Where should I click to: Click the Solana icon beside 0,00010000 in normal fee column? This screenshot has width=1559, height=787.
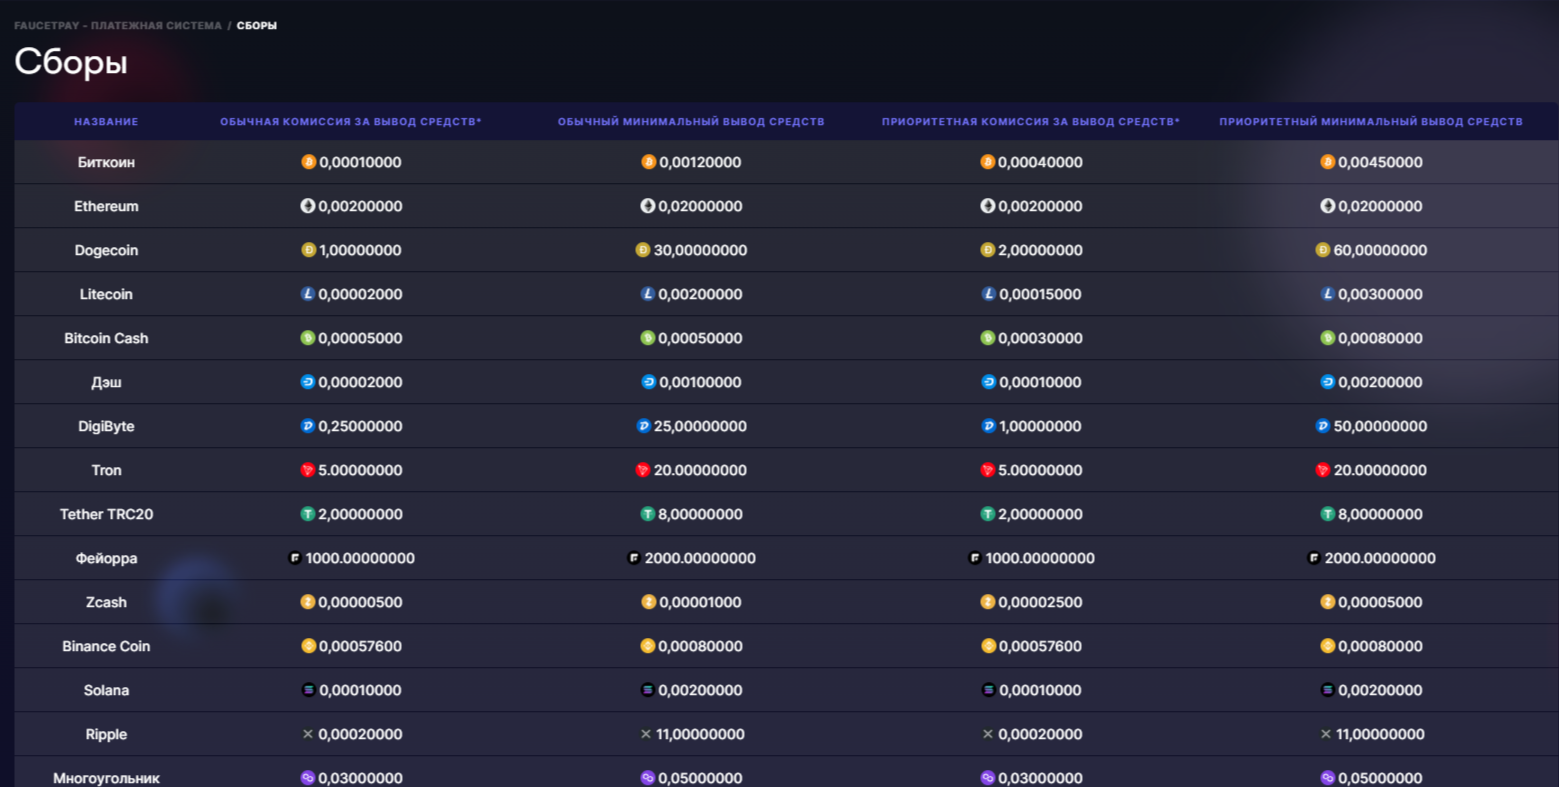point(308,690)
